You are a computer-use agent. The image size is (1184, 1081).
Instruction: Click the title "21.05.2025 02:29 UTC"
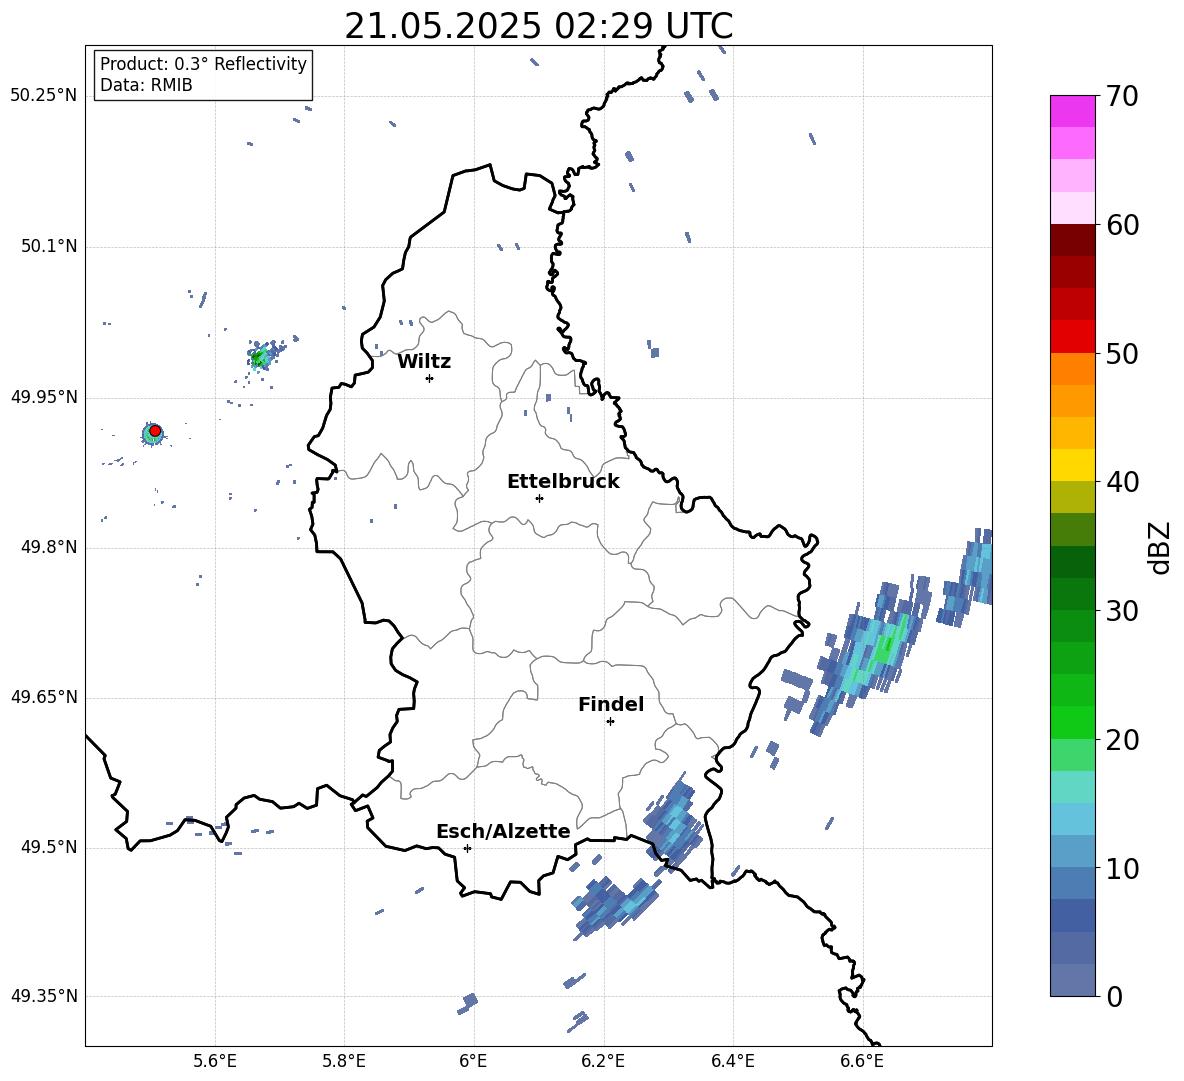[x=538, y=26]
